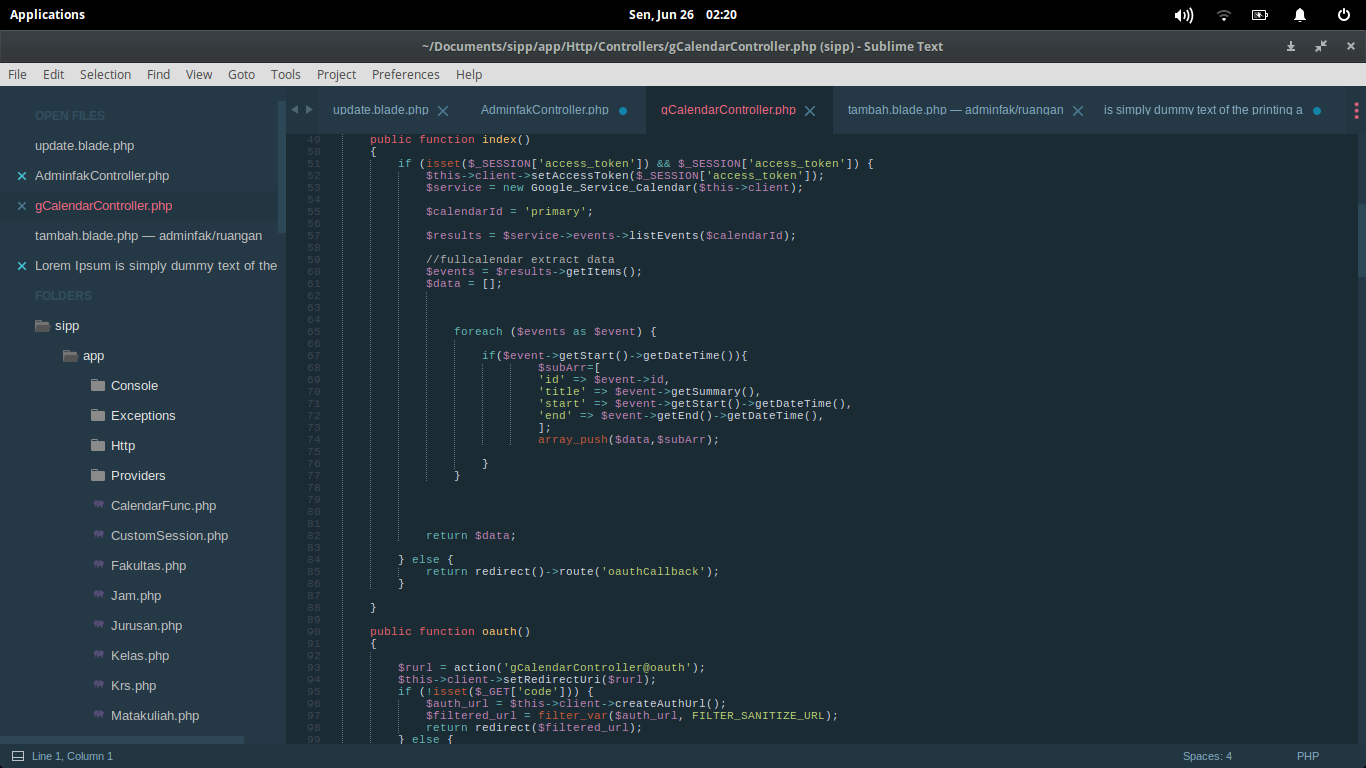Screen dimensions: 1366x768
Task: Open the Tools menu
Action: [x=285, y=74]
